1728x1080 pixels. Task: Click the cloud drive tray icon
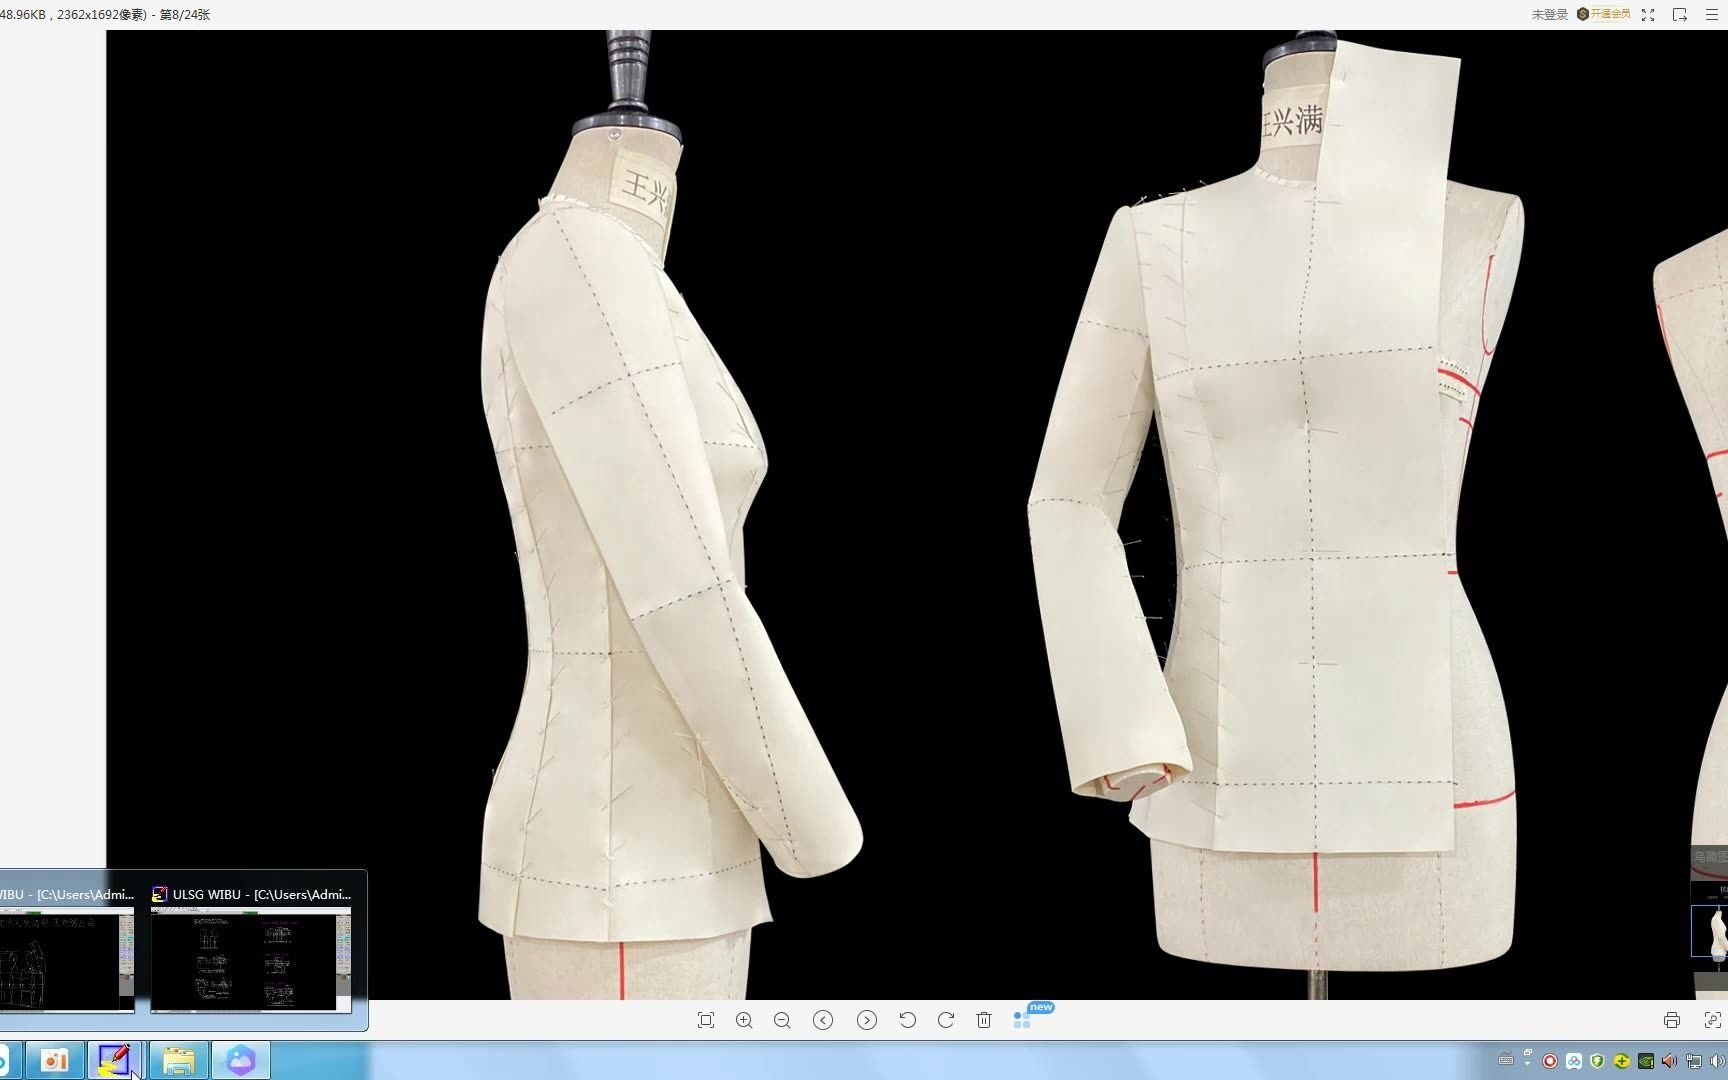tap(1574, 1061)
